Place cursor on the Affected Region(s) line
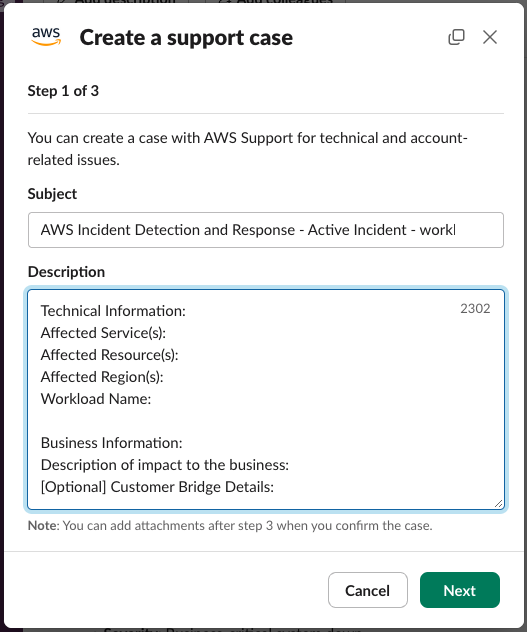Viewport: 527px width, 632px height. [x=102, y=377]
